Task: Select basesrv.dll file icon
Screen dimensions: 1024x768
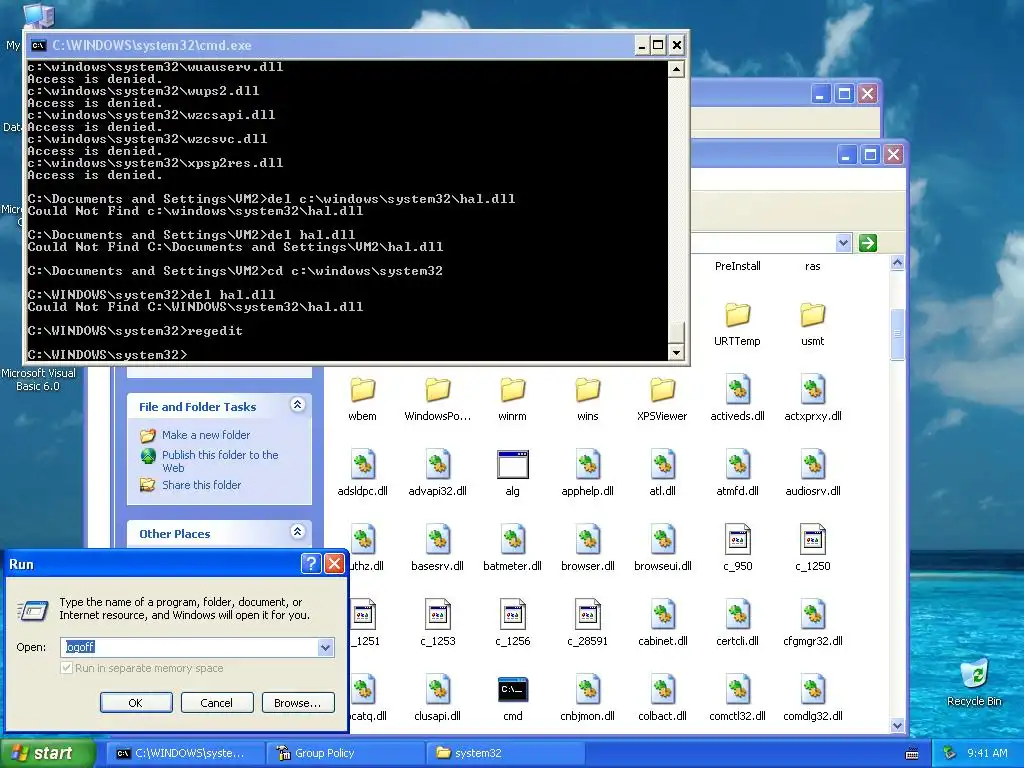Action: point(438,539)
